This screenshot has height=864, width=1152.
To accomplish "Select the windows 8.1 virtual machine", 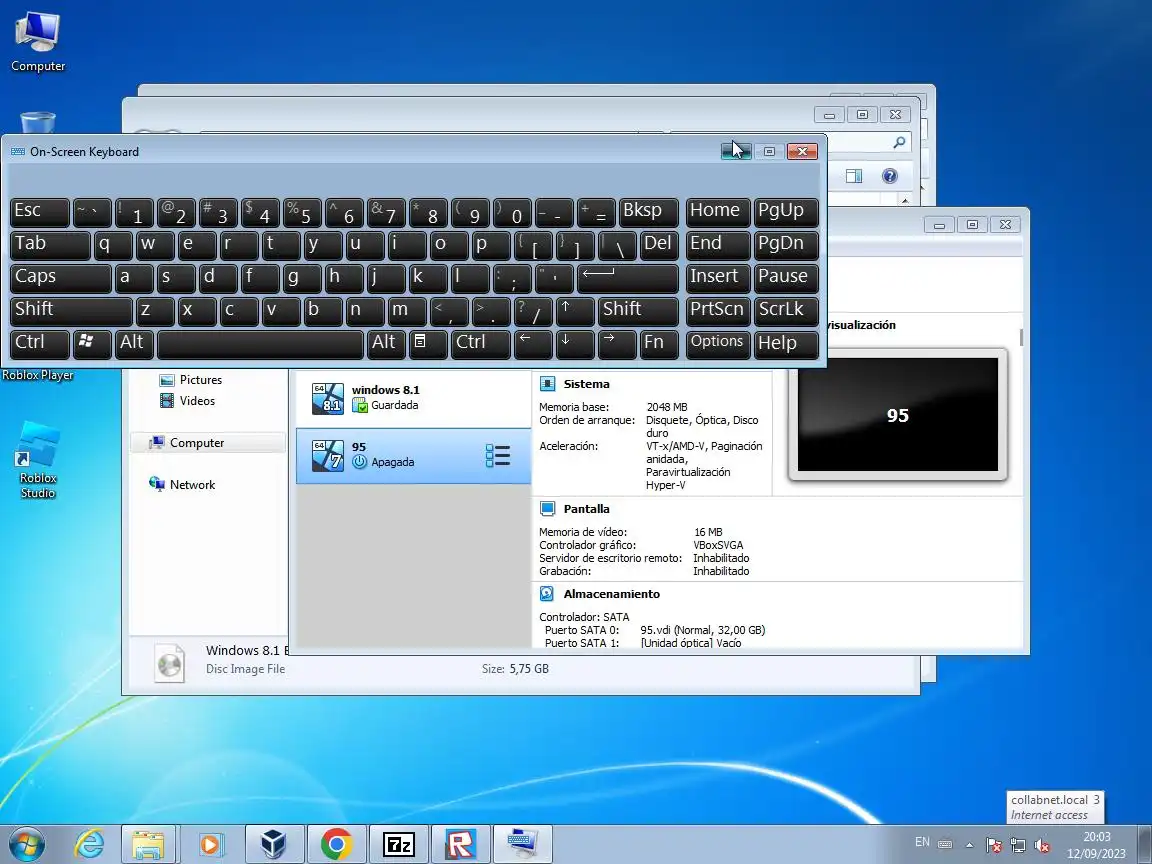I will (414, 397).
